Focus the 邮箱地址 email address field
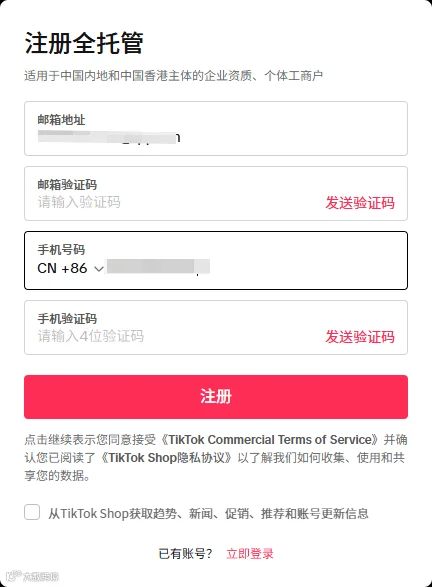 click(216, 128)
